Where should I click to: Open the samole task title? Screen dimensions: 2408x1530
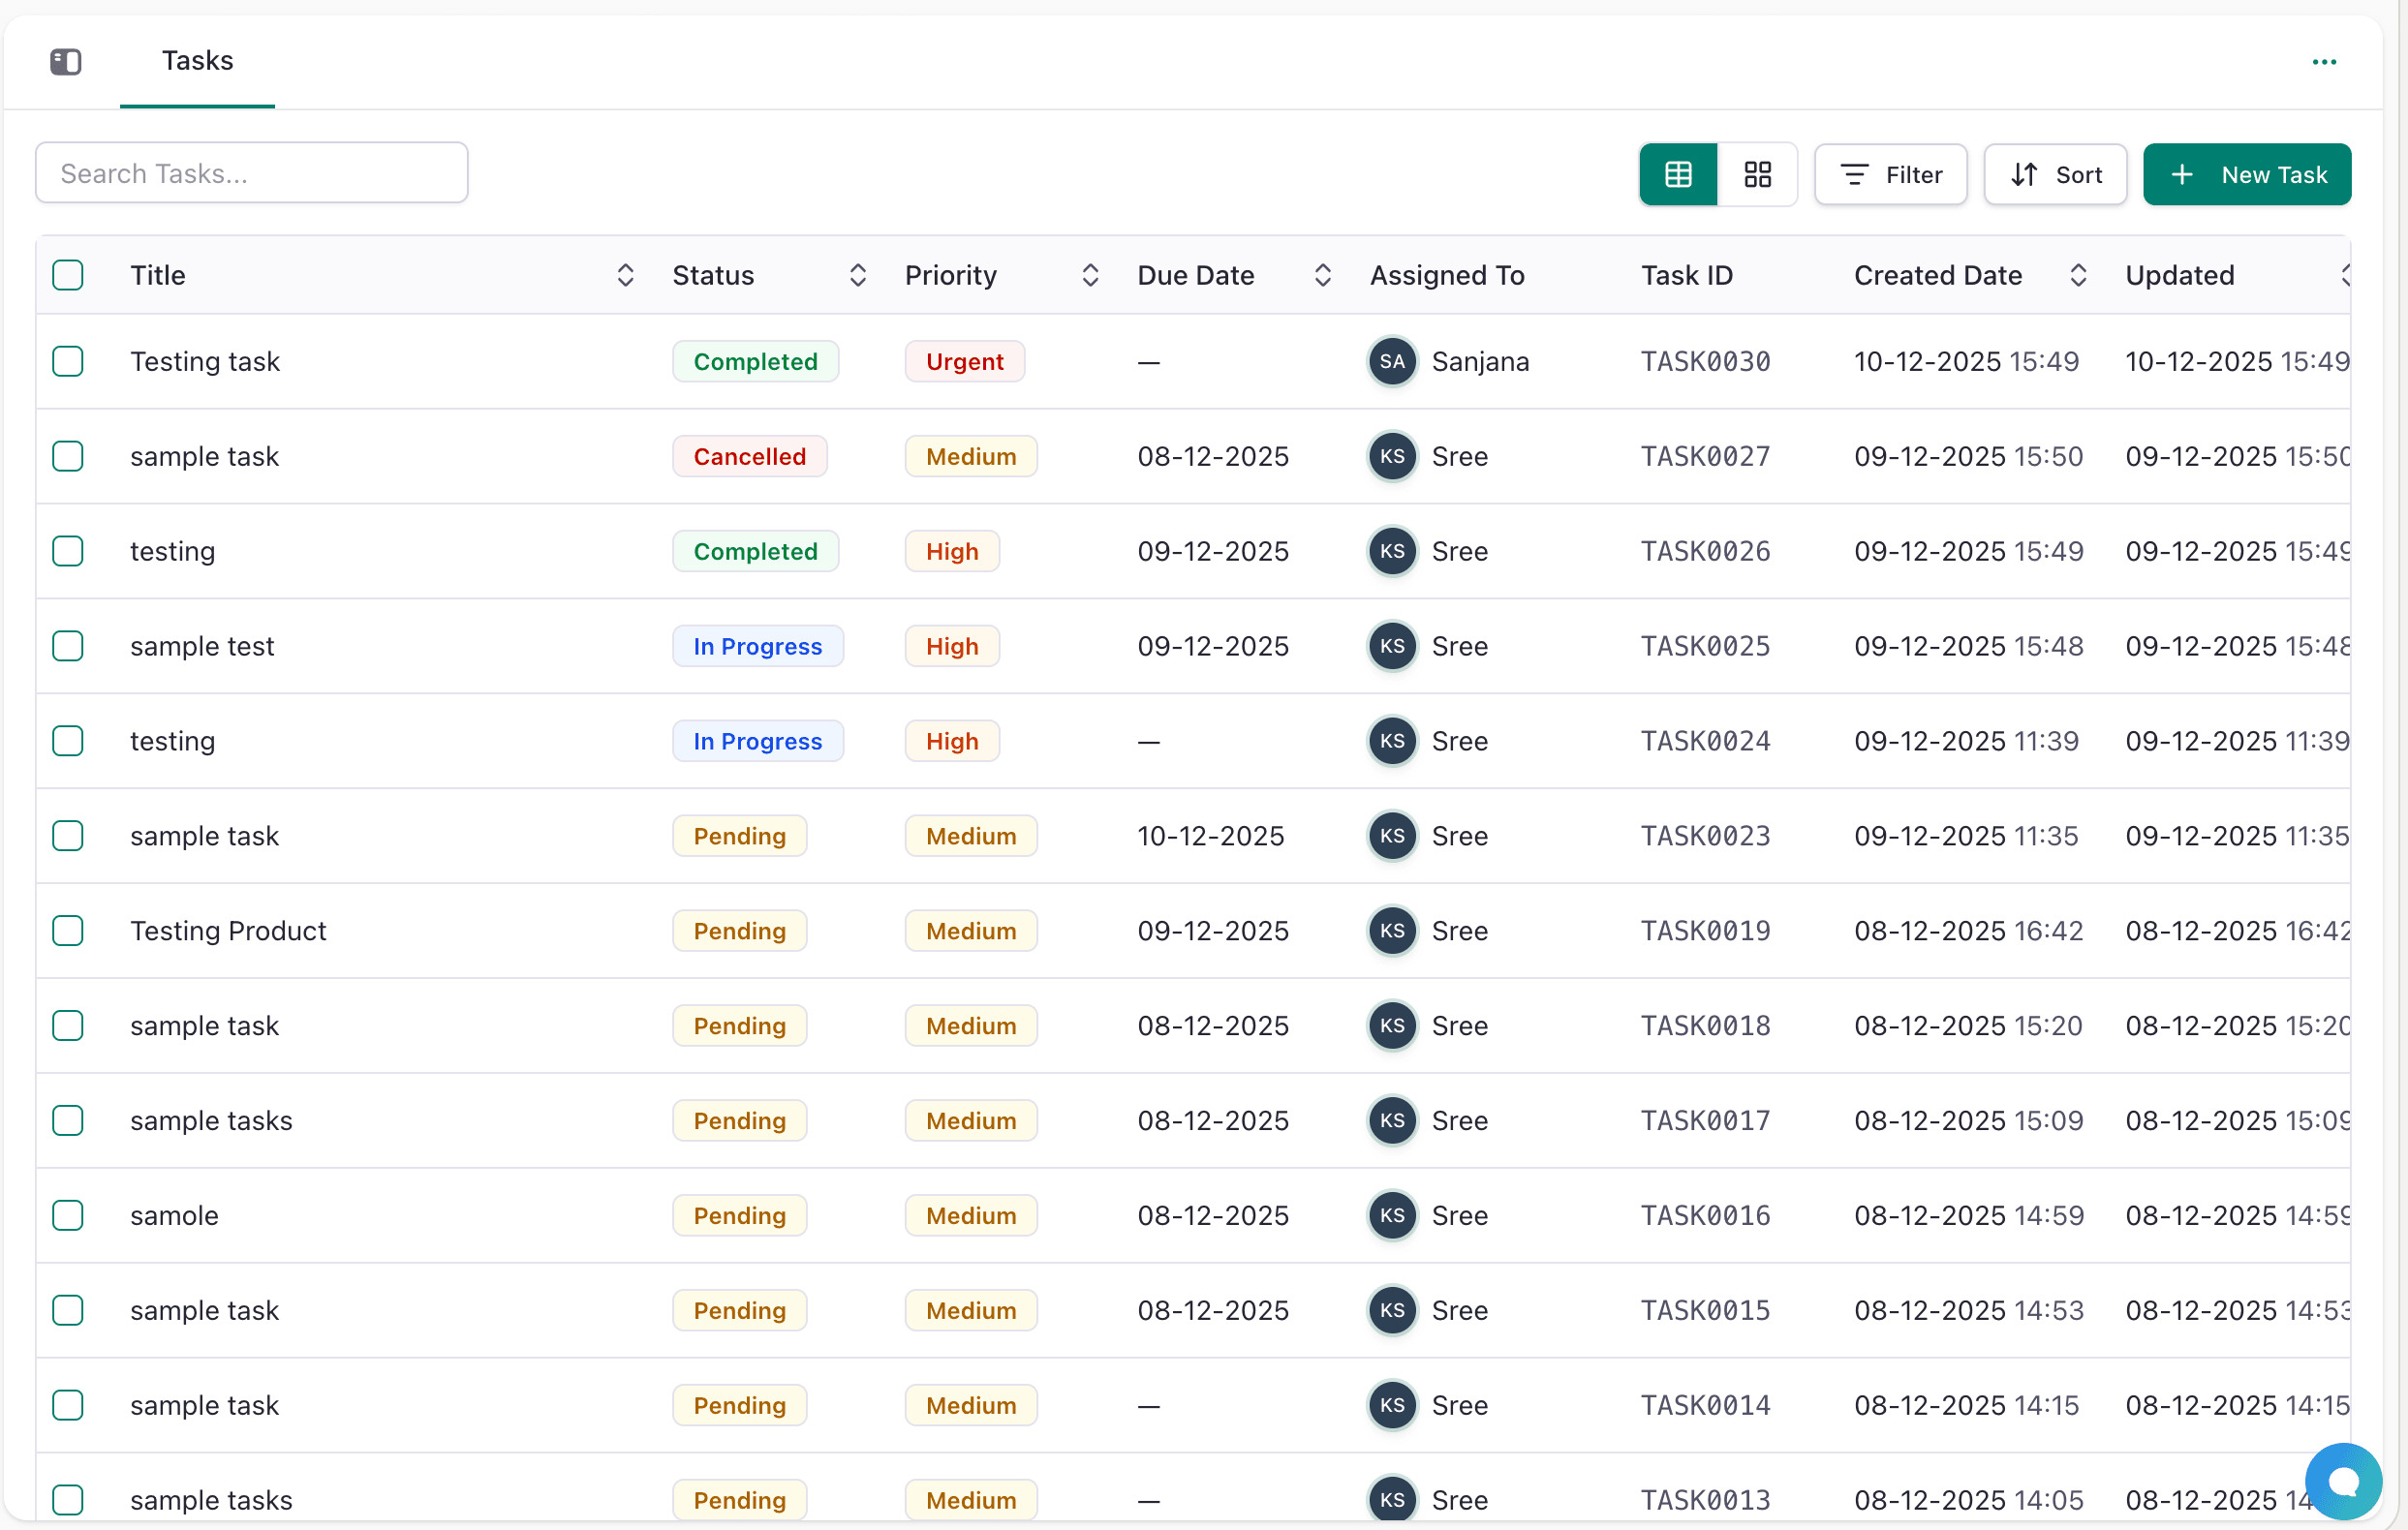pos(174,1216)
